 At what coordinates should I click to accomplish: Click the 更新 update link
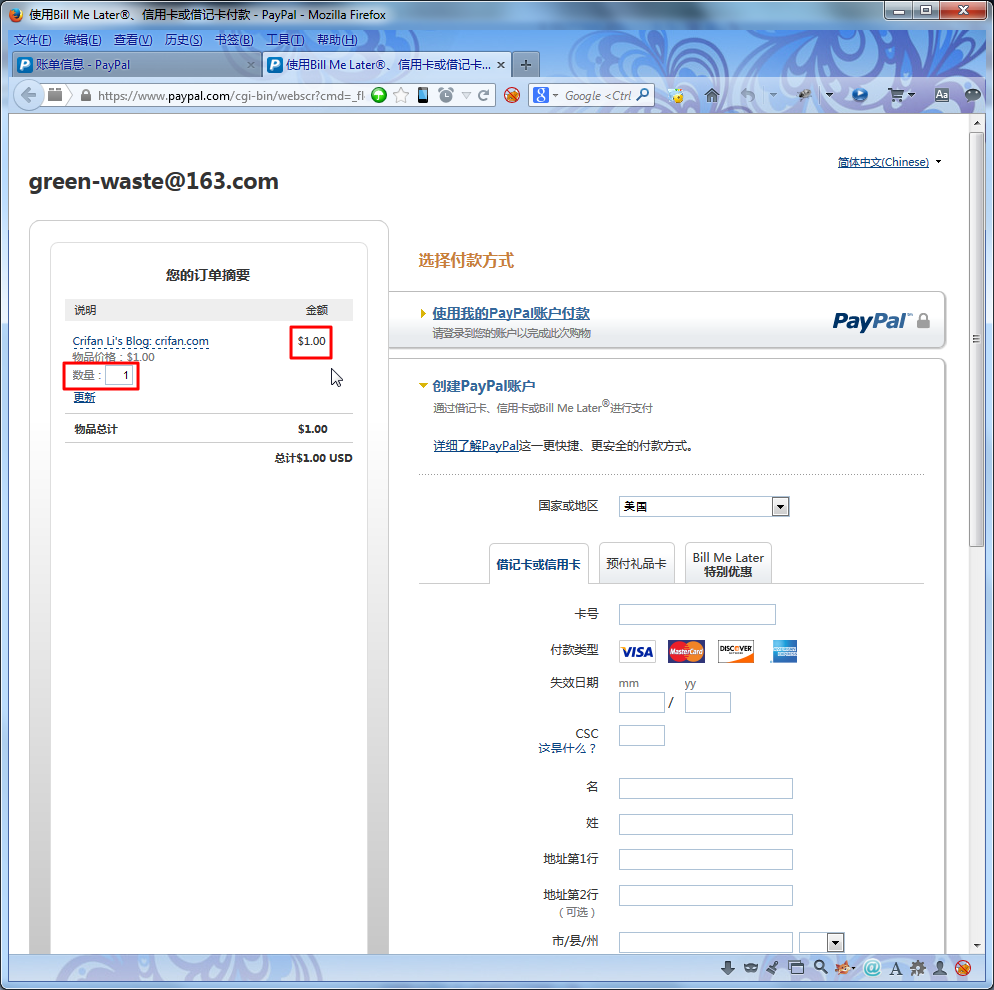(84, 397)
